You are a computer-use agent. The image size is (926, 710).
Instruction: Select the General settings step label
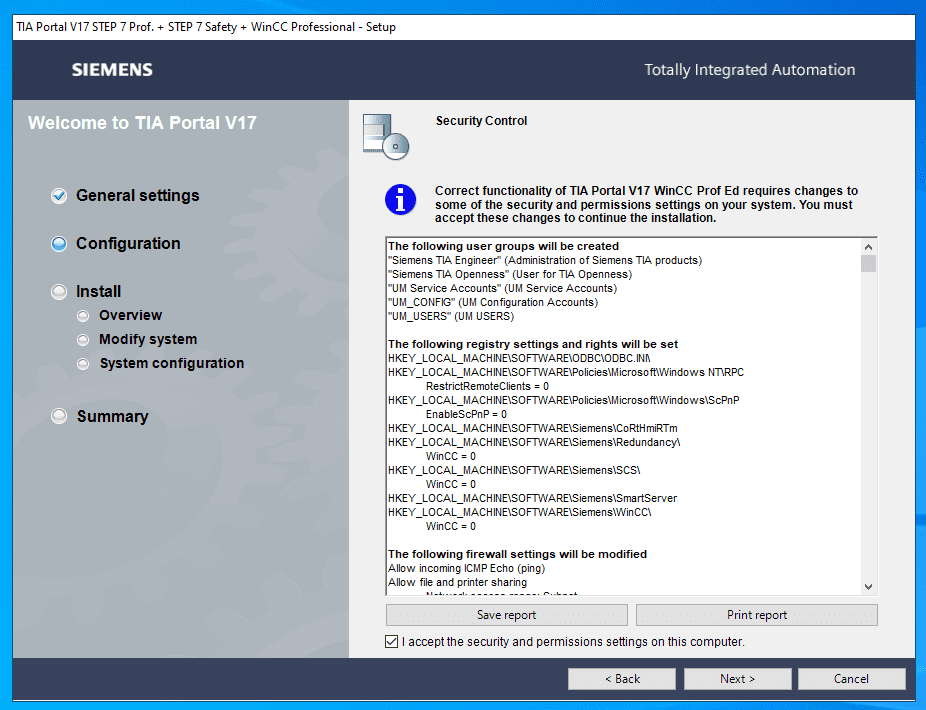tap(138, 196)
